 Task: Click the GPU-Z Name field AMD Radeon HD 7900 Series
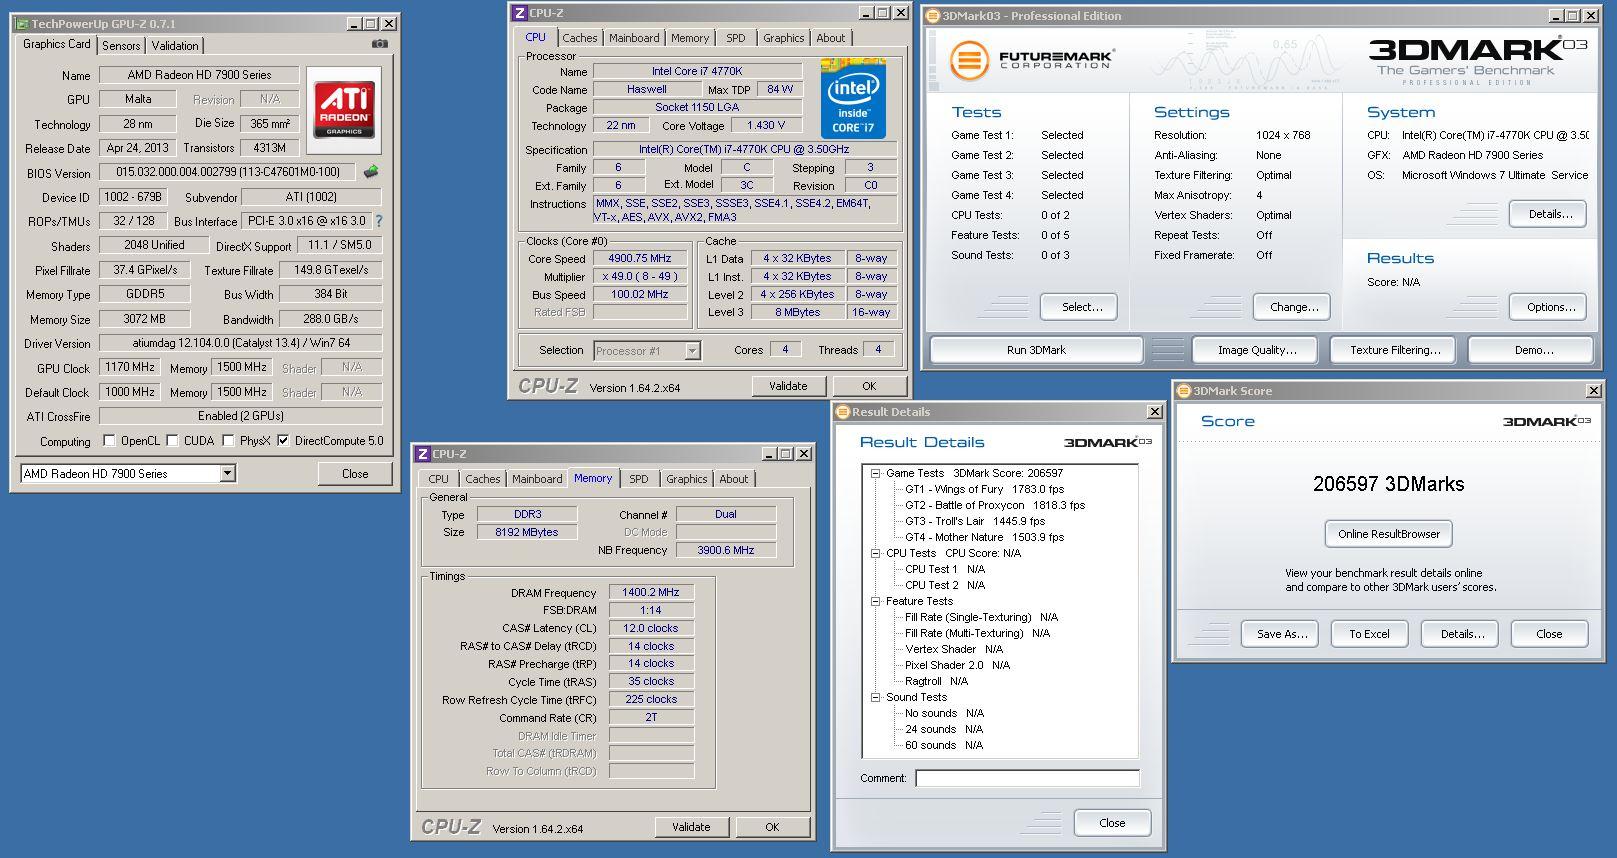point(199,75)
